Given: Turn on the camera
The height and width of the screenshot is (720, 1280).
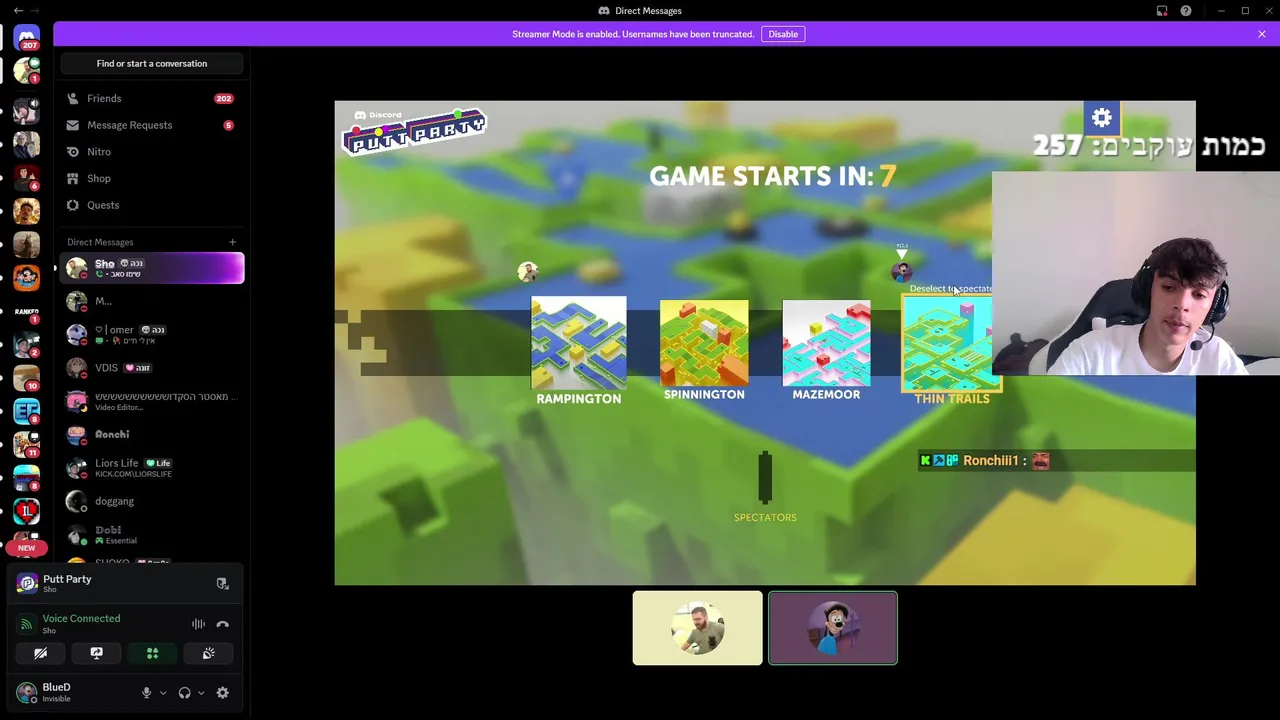Looking at the screenshot, I should click(x=40, y=653).
